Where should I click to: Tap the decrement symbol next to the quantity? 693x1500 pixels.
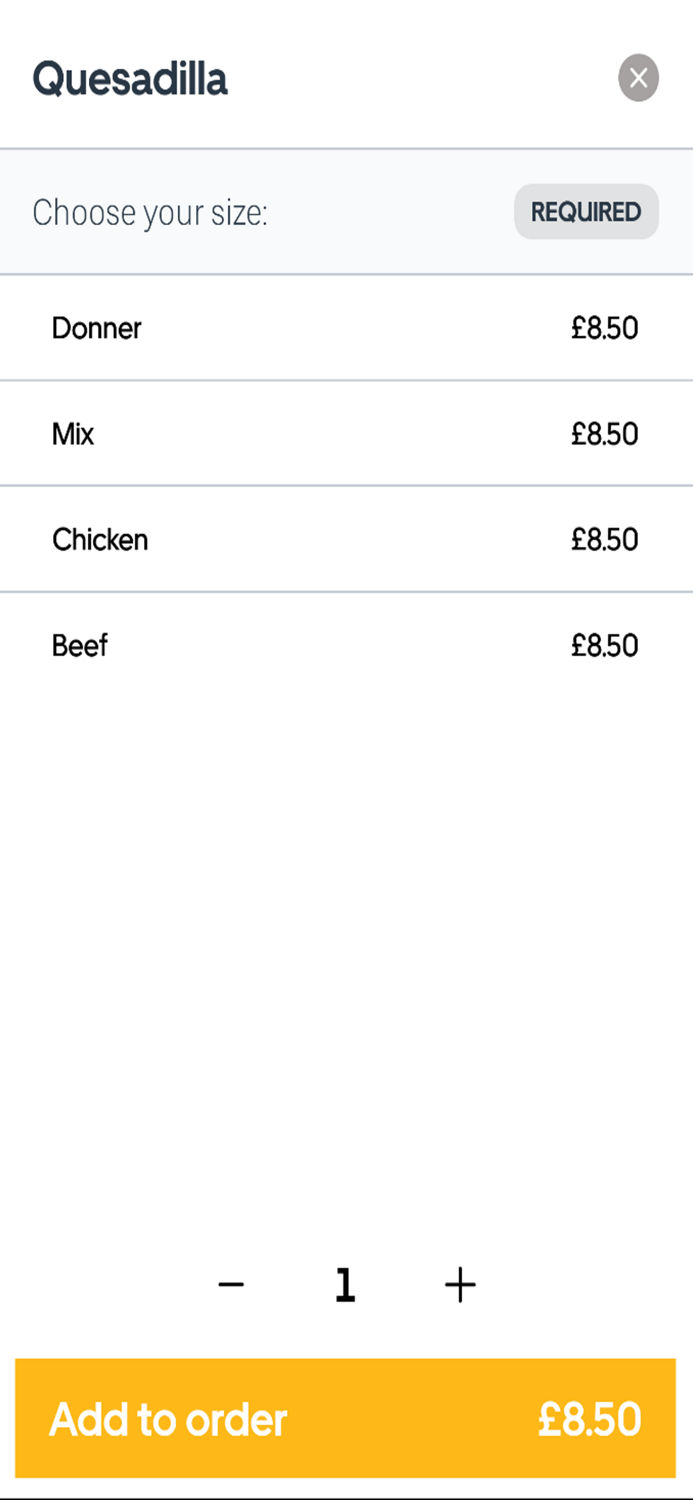231,1285
